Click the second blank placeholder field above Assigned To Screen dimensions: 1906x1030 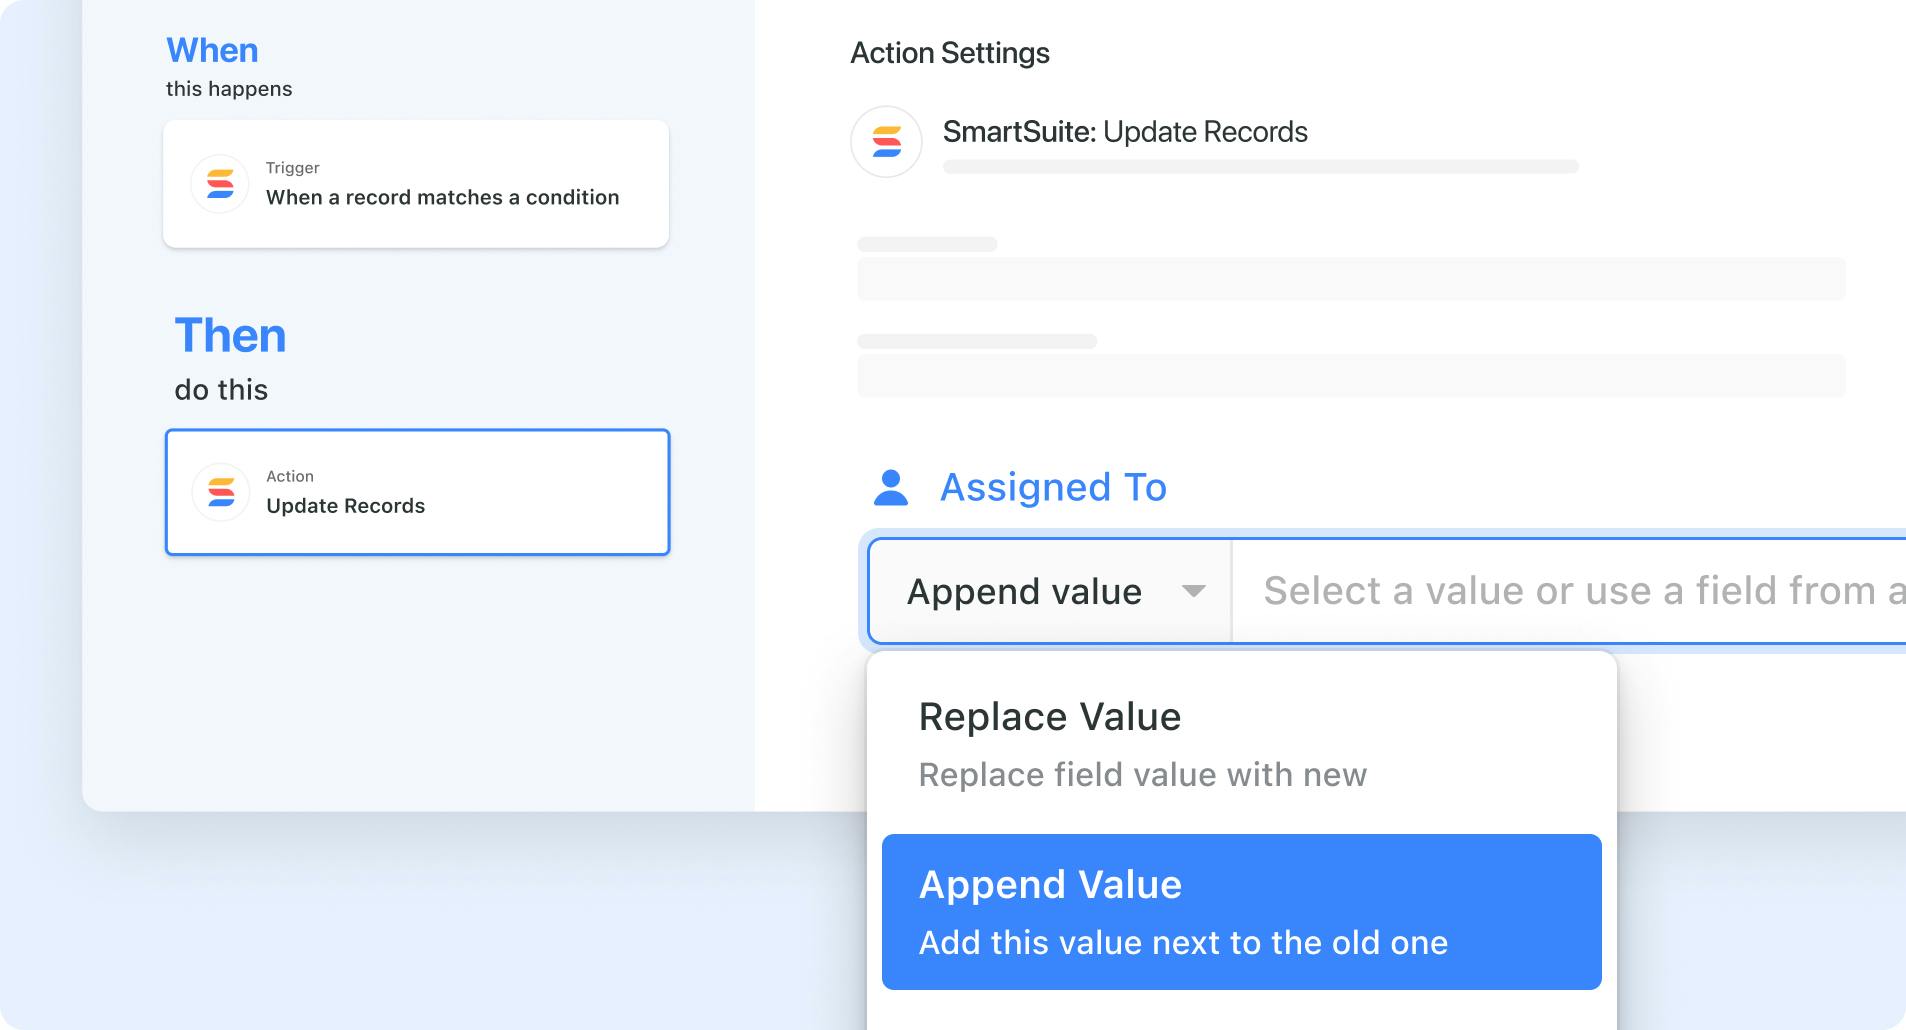[x=1351, y=376]
